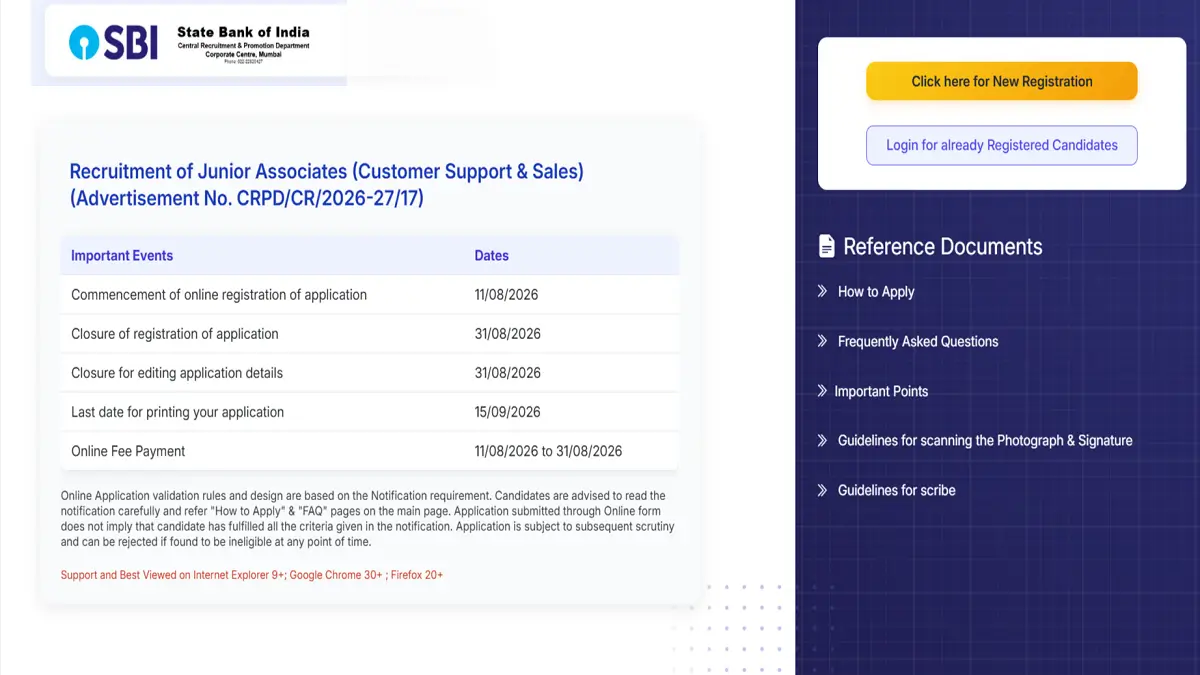Click the SBI logo in header
The width and height of the screenshot is (1200, 675).
(x=113, y=42)
